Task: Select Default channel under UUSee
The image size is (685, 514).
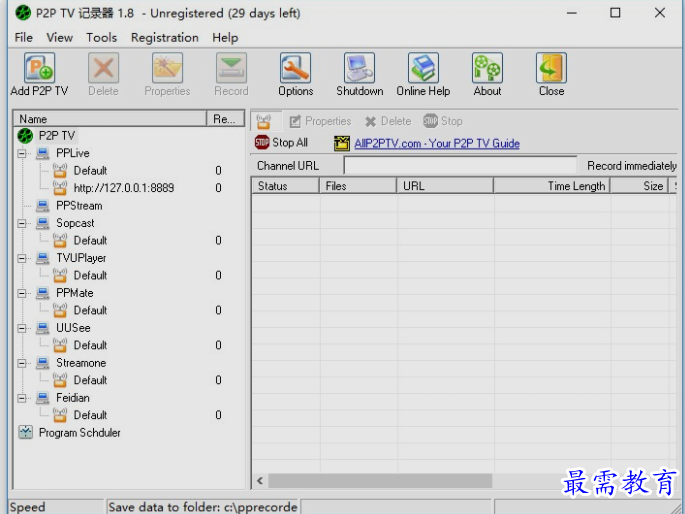Action: (90, 345)
